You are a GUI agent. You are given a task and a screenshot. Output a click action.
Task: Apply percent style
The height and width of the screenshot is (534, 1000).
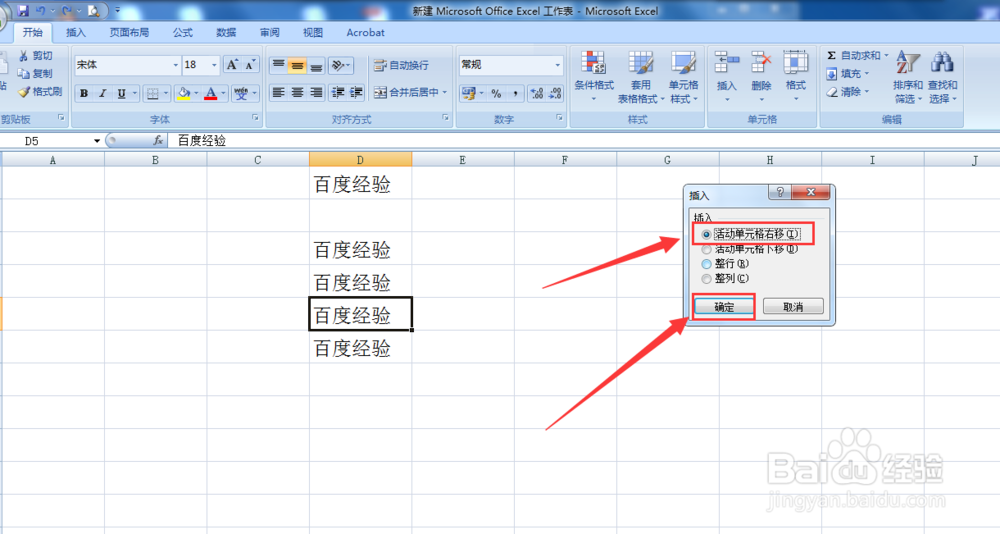[496, 94]
